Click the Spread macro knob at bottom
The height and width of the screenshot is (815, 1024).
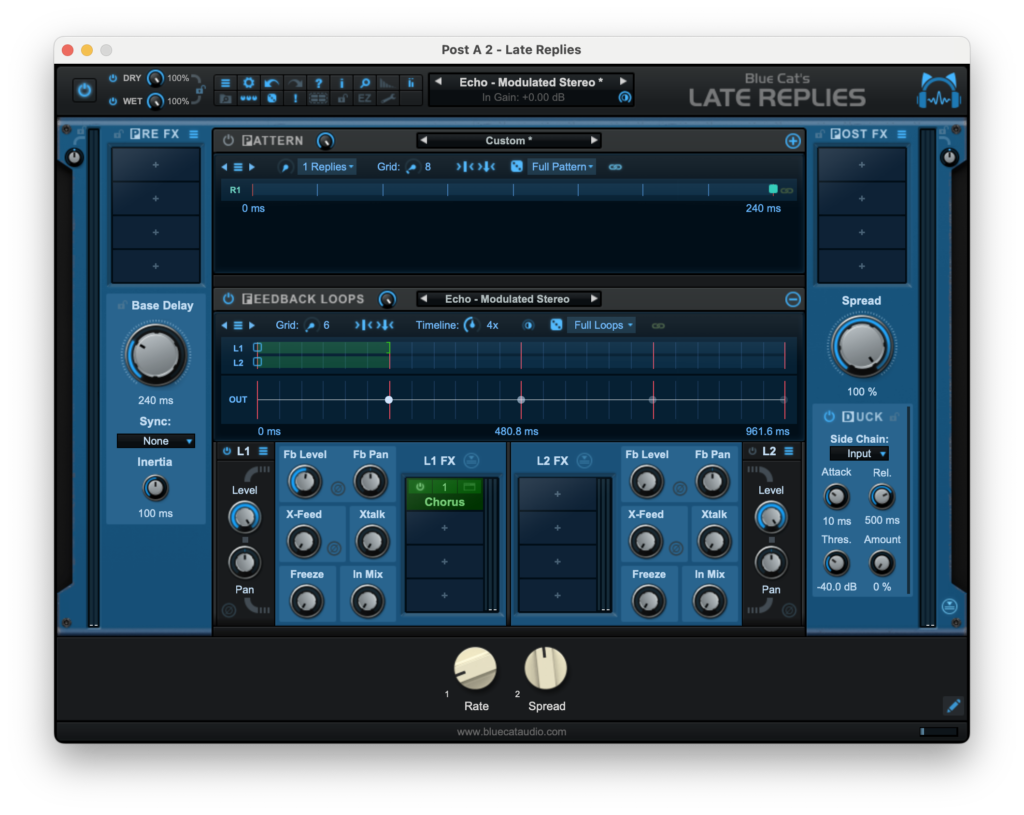click(545, 668)
